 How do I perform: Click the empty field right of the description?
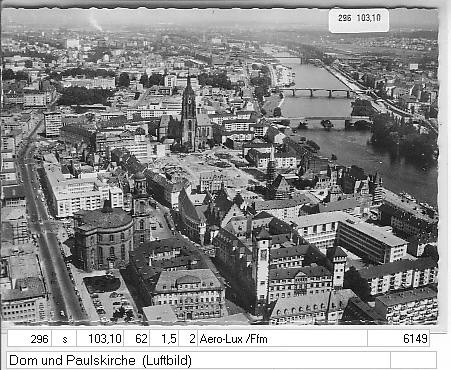pos(413,360)
